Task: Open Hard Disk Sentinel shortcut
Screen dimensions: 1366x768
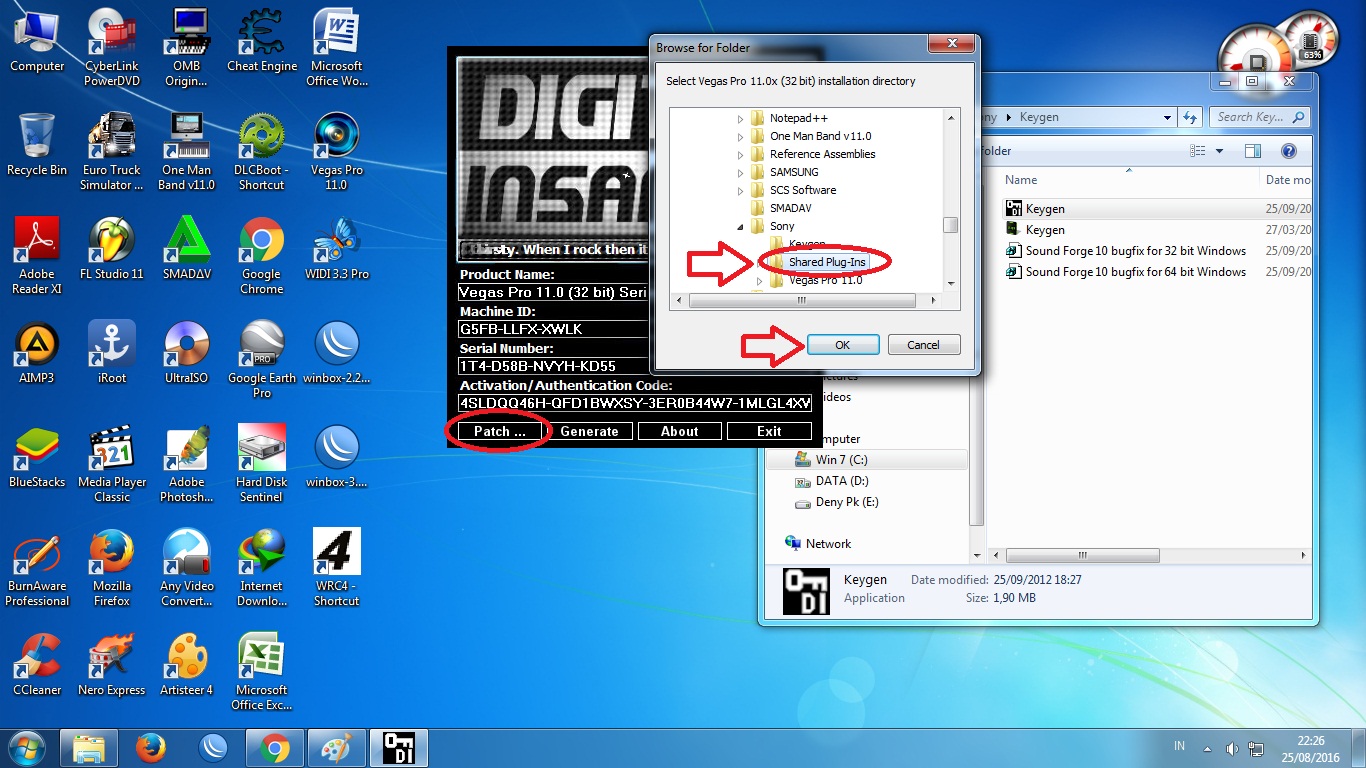Action: click(262, 463)
